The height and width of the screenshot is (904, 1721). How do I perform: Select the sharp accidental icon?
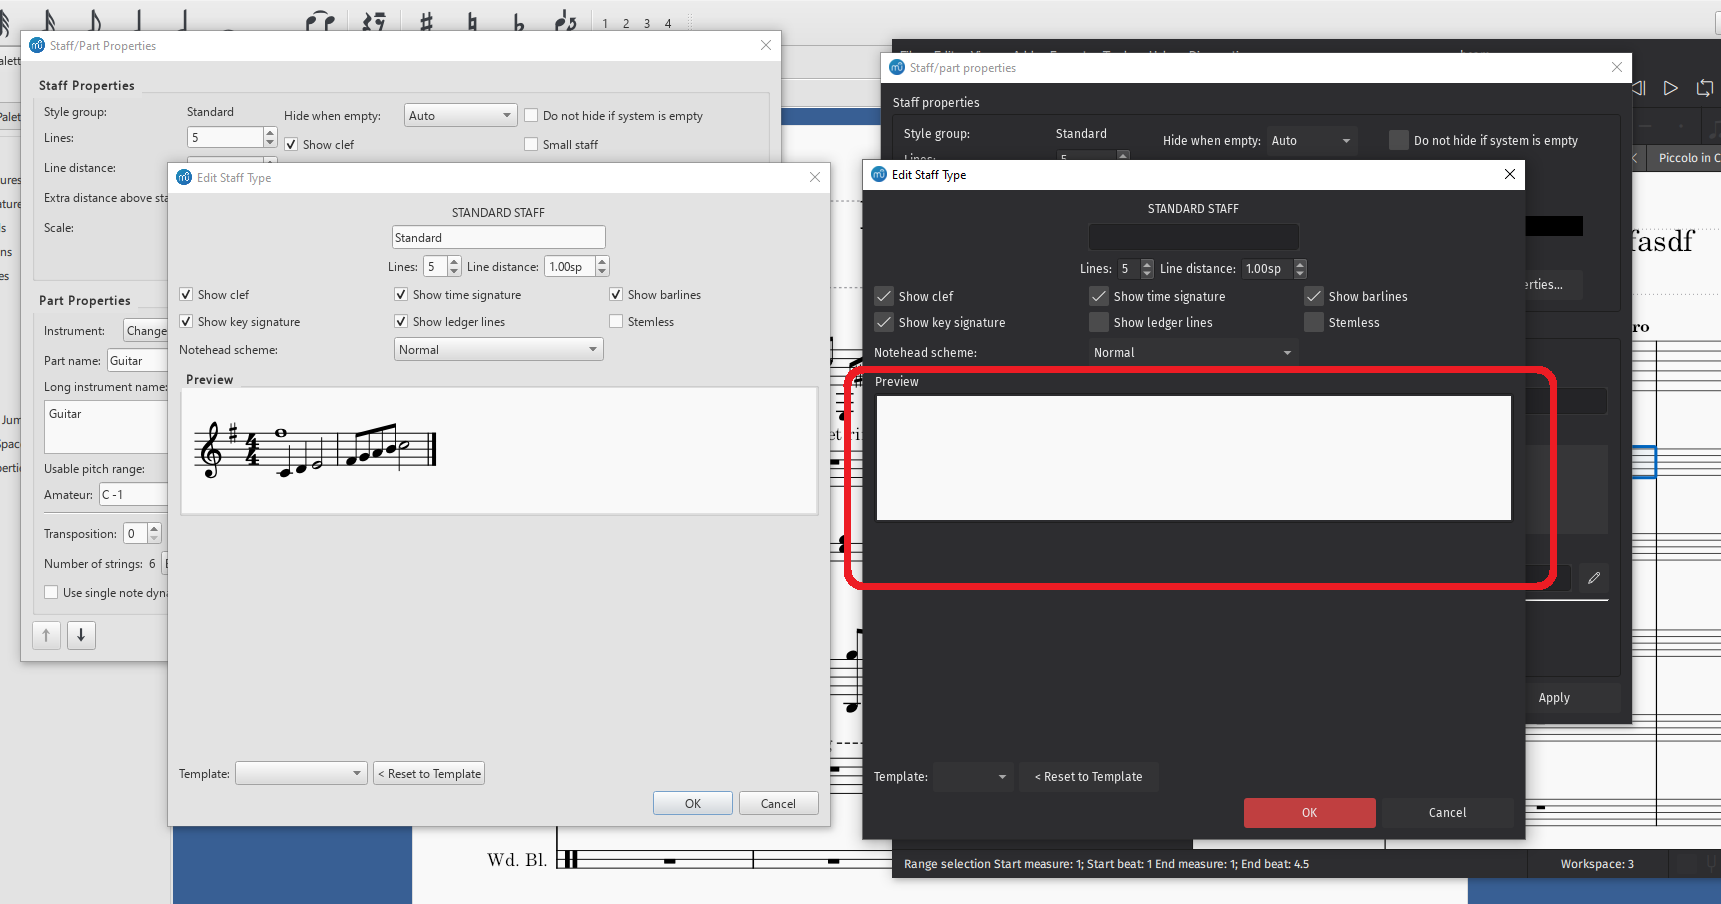point(426,22)
